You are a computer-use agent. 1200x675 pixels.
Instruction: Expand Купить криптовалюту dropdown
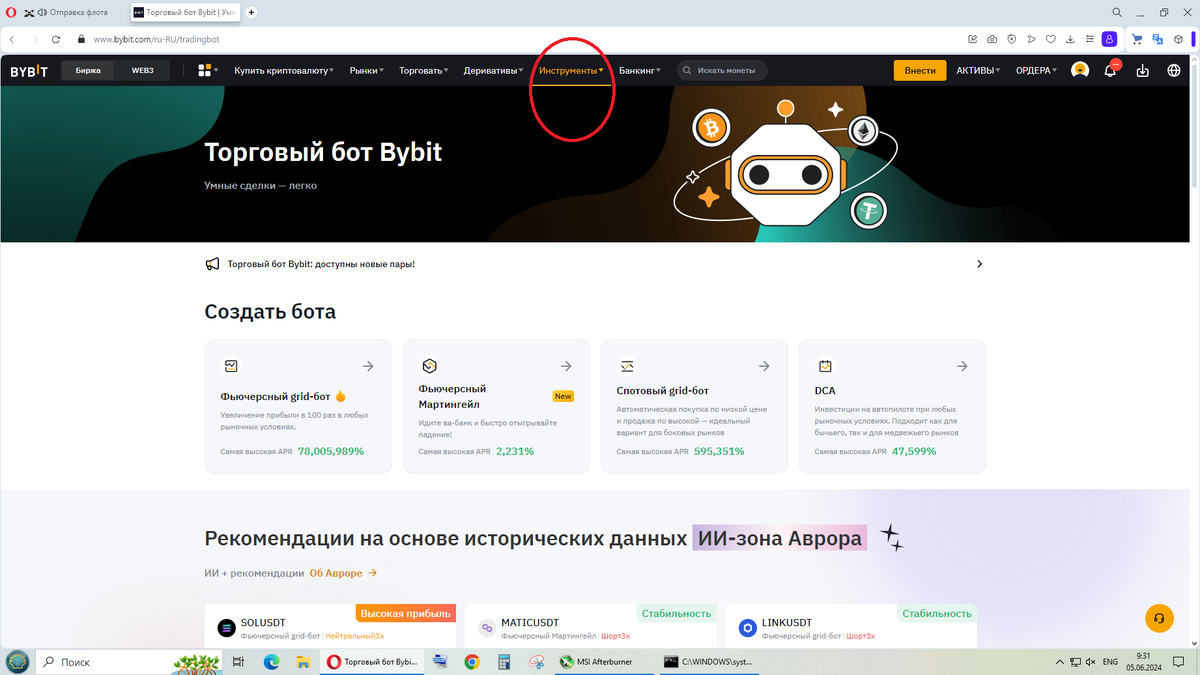click(x=286, y=71)
